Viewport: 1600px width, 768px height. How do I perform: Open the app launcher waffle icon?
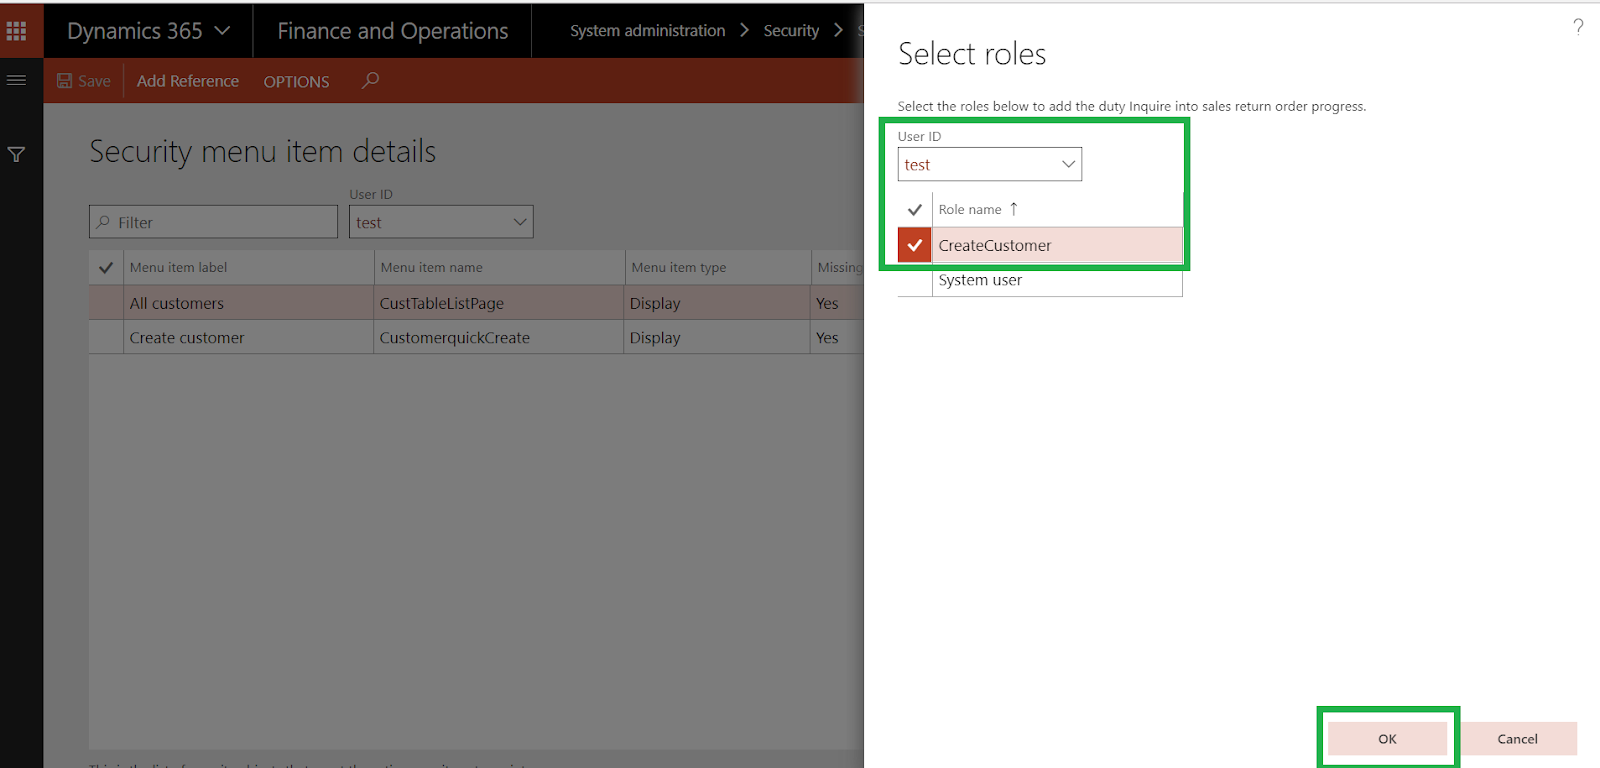tap(17, 31)
